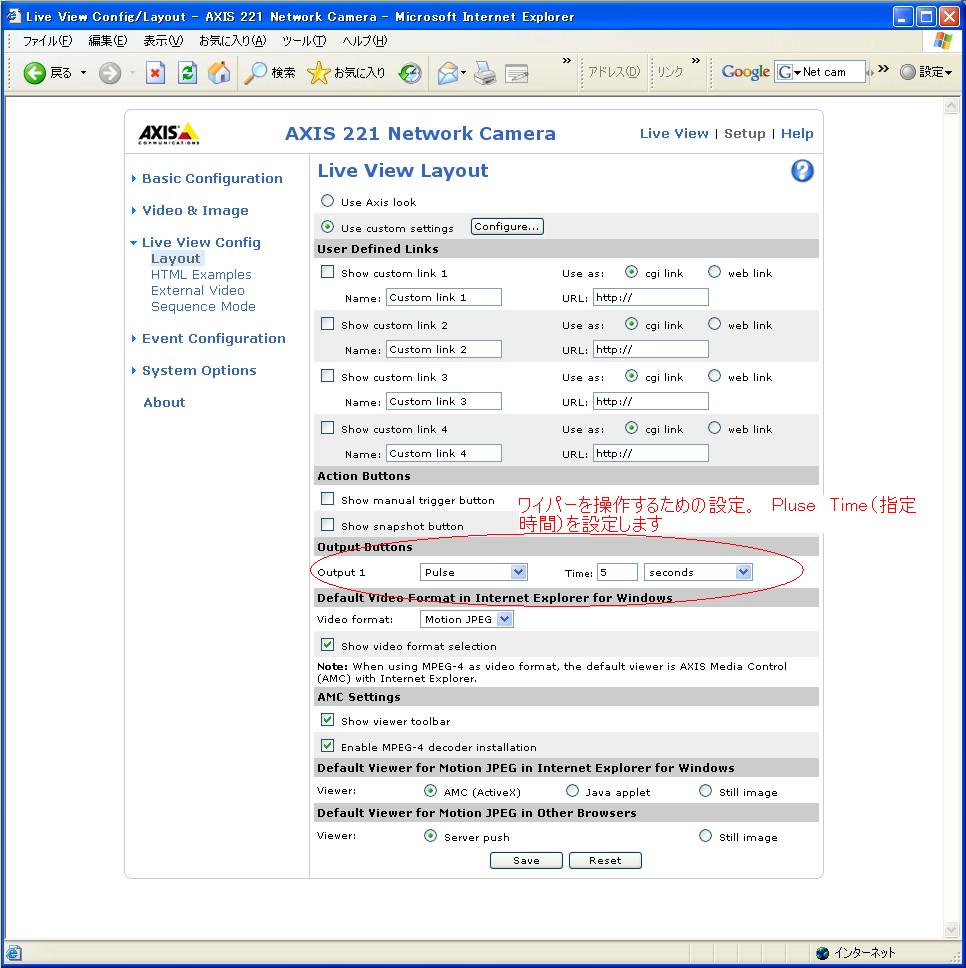Refresh the page using toolbar icon
This screenshot has height=968, width=966.
coord(187,73)
